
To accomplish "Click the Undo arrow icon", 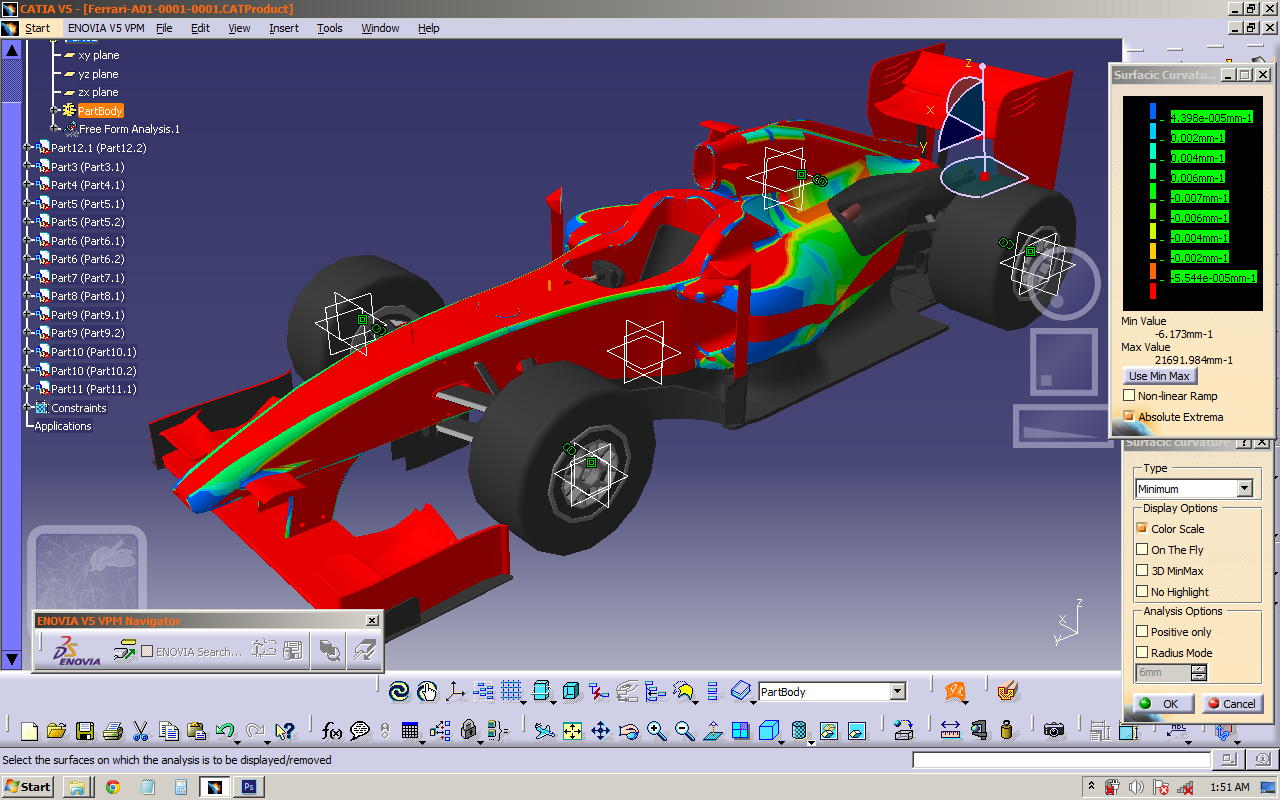I will [x=225, y=731].
